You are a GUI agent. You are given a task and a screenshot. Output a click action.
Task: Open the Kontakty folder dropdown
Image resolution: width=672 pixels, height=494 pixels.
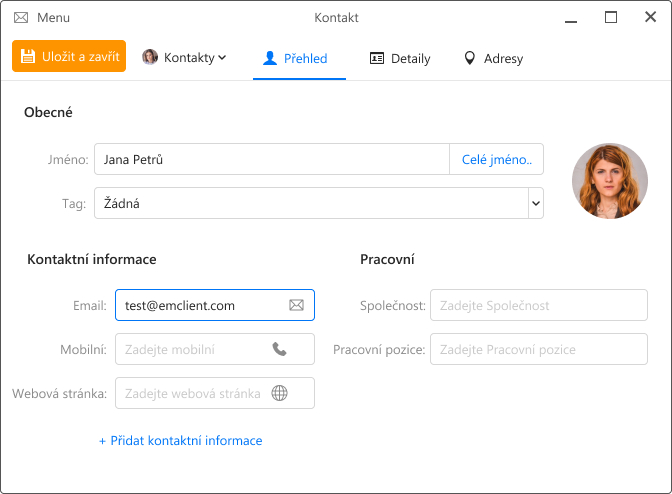(184, 57)
